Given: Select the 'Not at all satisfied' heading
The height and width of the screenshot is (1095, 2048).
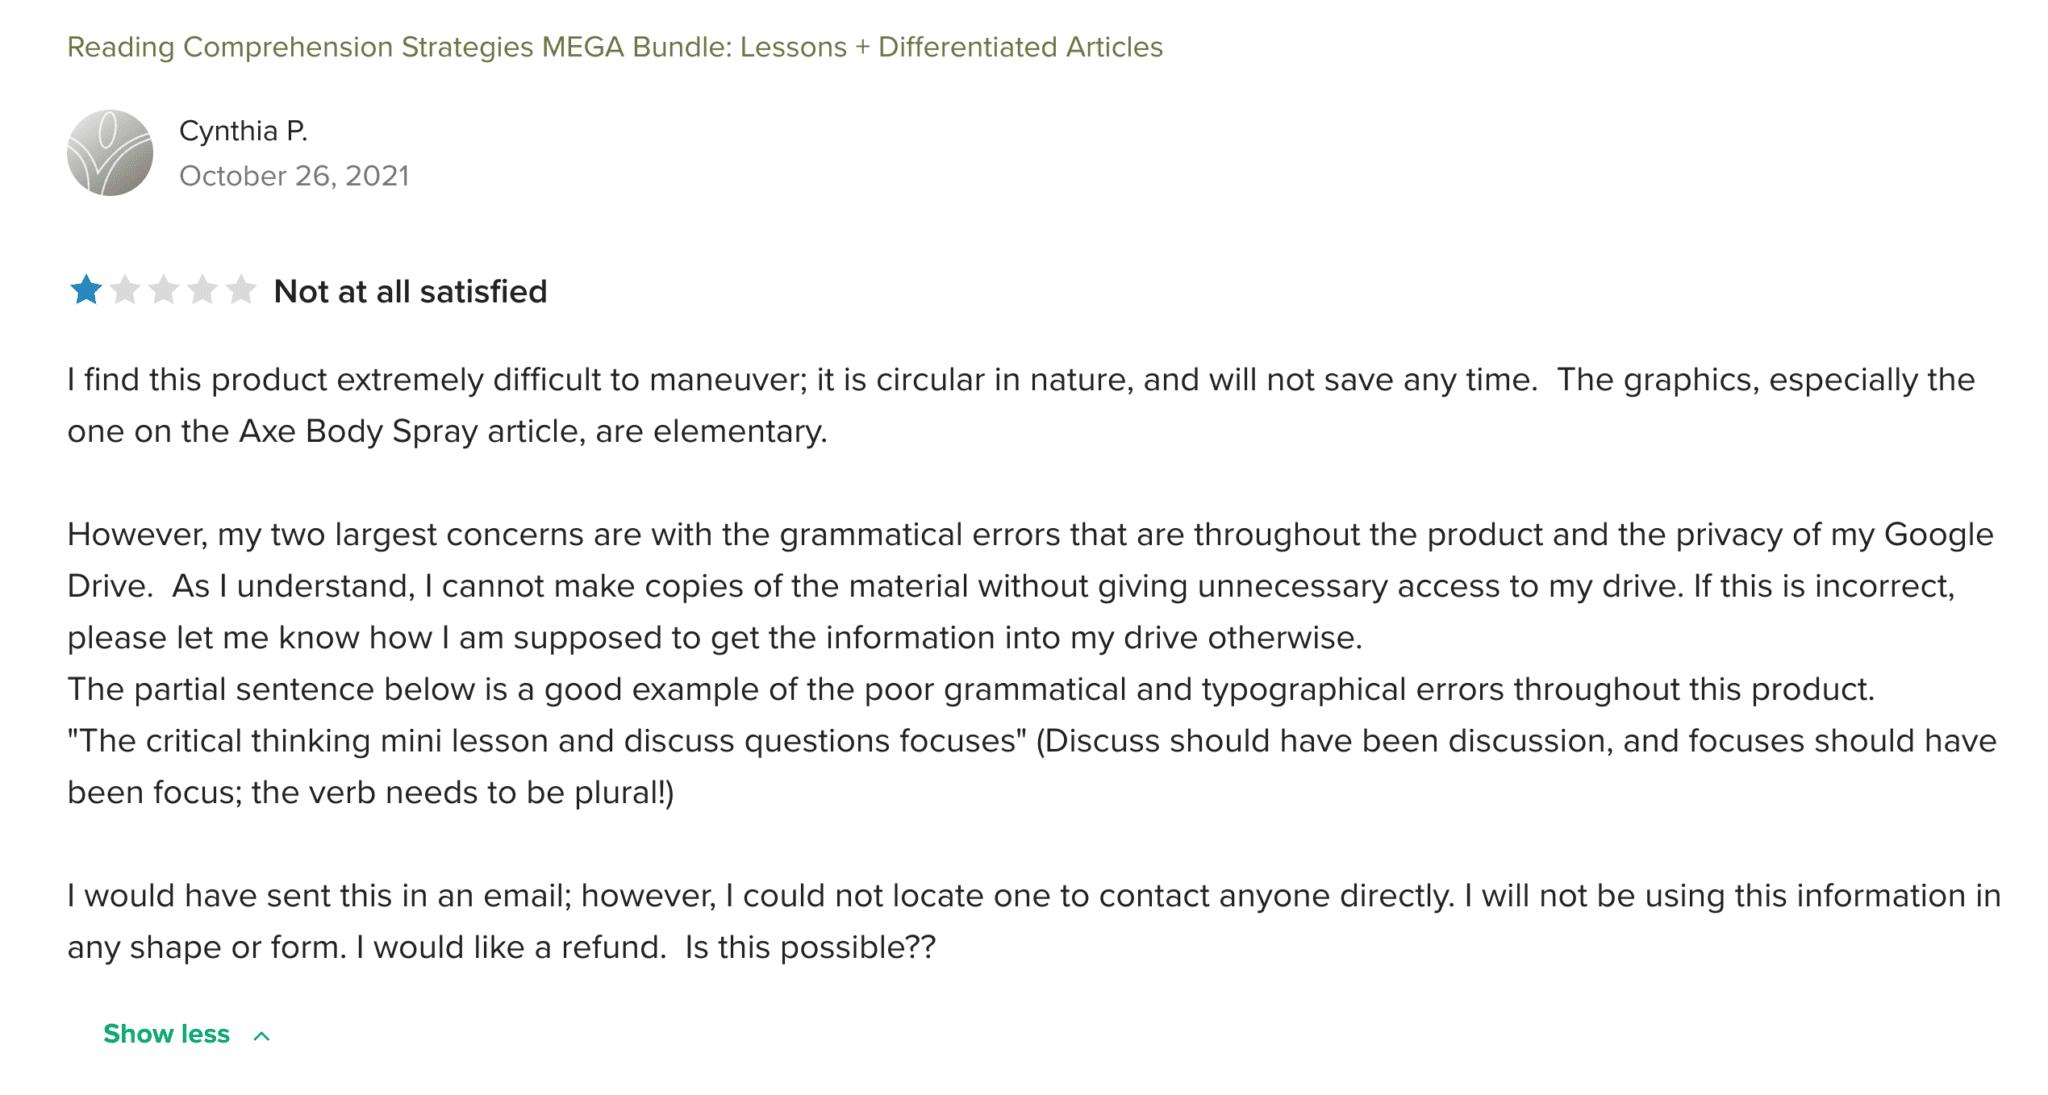Looking at the screenshot, I should pos(410,291).
